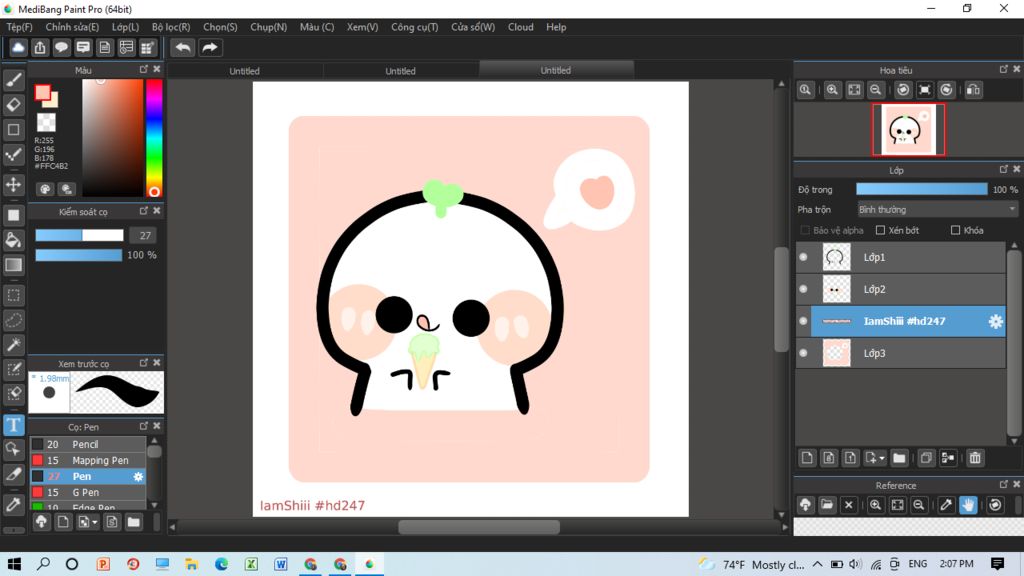Open settings gear of IamShiii layer
This screenshot has height=576, width=1024.
(x=995, y=321)
